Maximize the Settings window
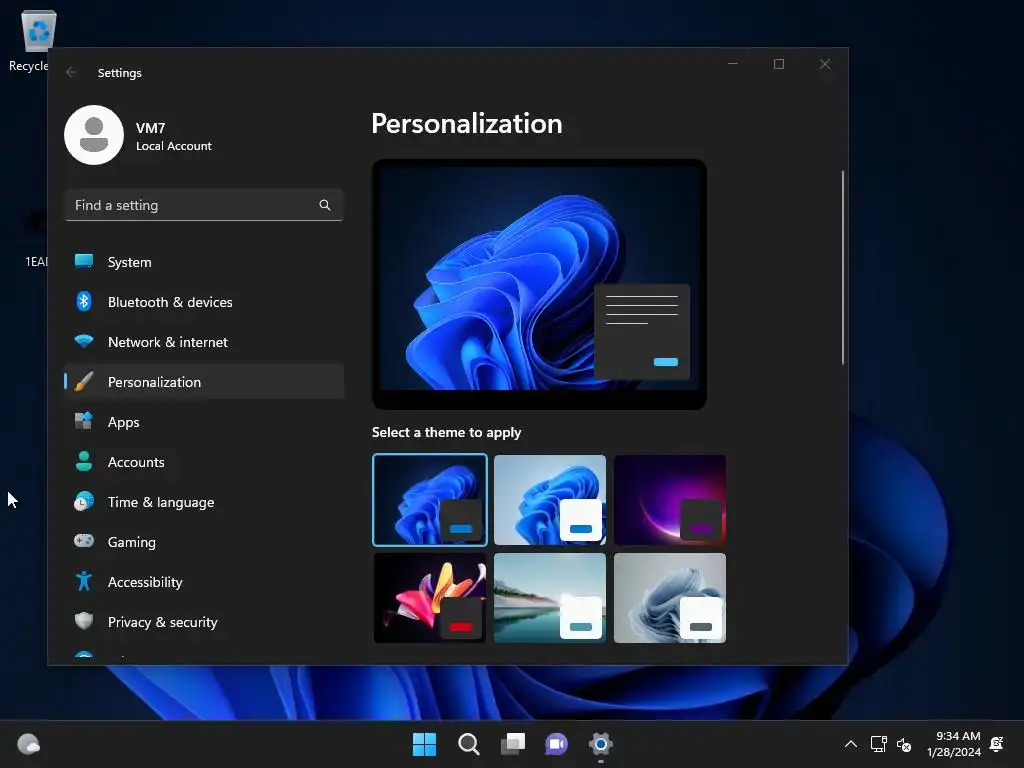Image resolution: width=1024 pixels, height=768 pixels. (x=779, y=64)
